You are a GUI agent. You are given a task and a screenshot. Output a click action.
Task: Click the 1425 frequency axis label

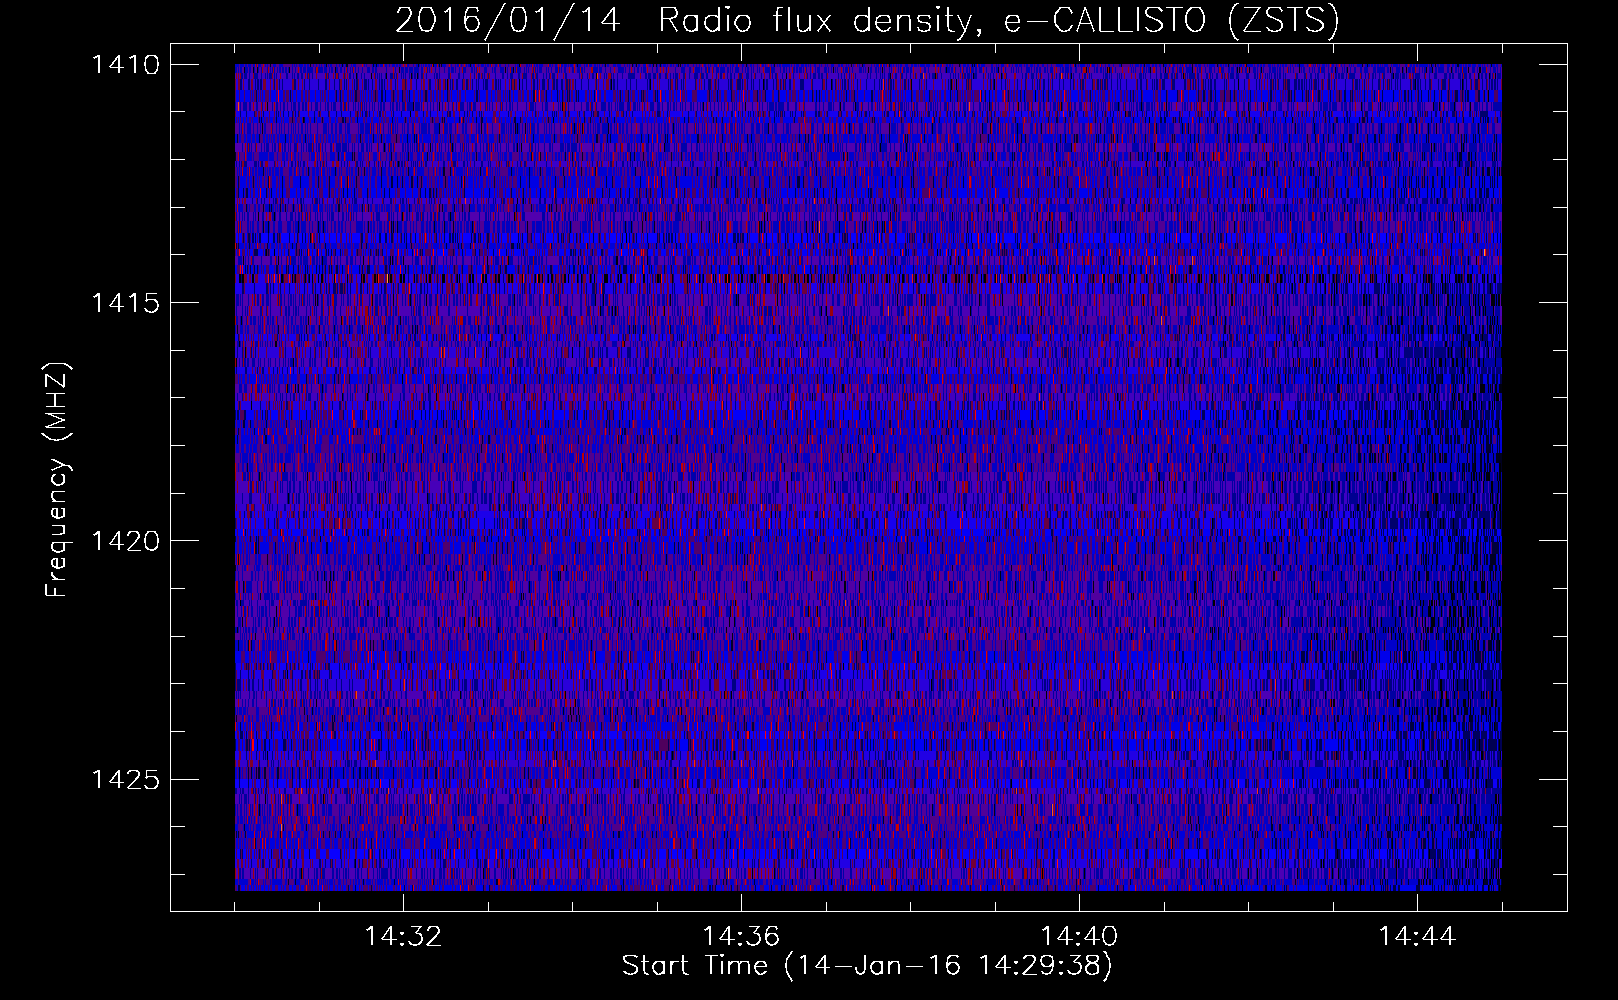click(125, 779)
